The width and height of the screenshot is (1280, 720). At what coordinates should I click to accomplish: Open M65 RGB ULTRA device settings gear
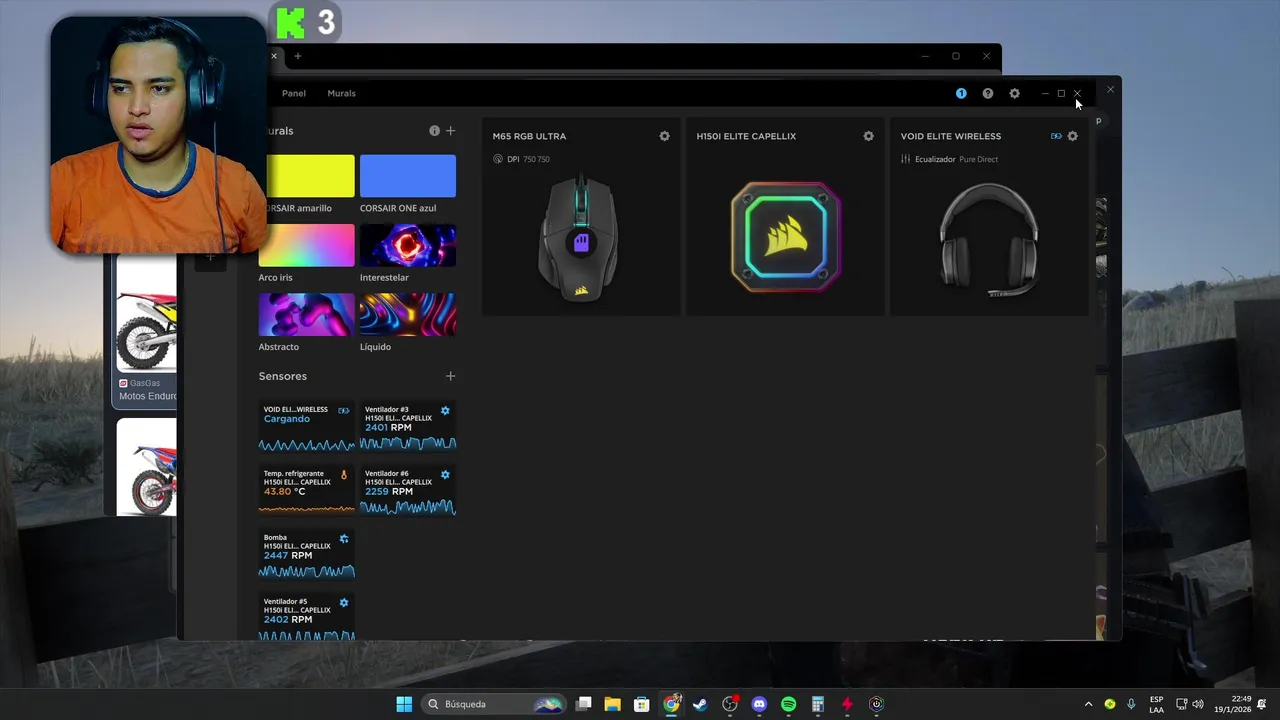click(664, 136)
